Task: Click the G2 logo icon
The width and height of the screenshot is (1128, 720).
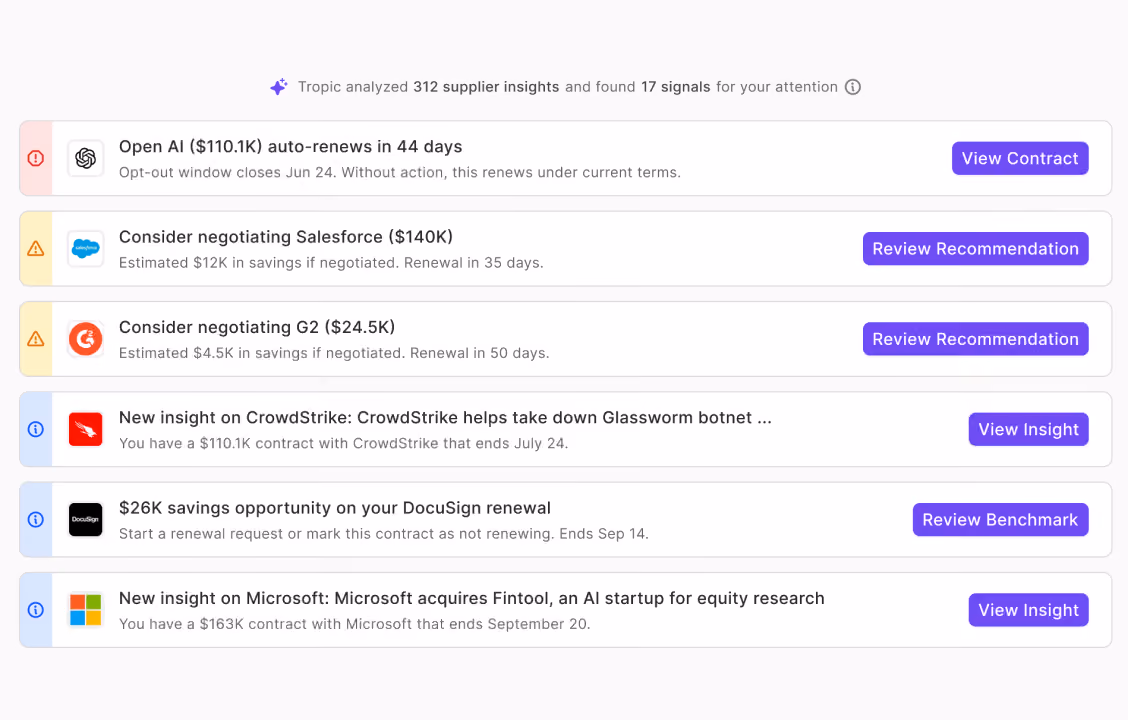Action: (x=86, y=339)
